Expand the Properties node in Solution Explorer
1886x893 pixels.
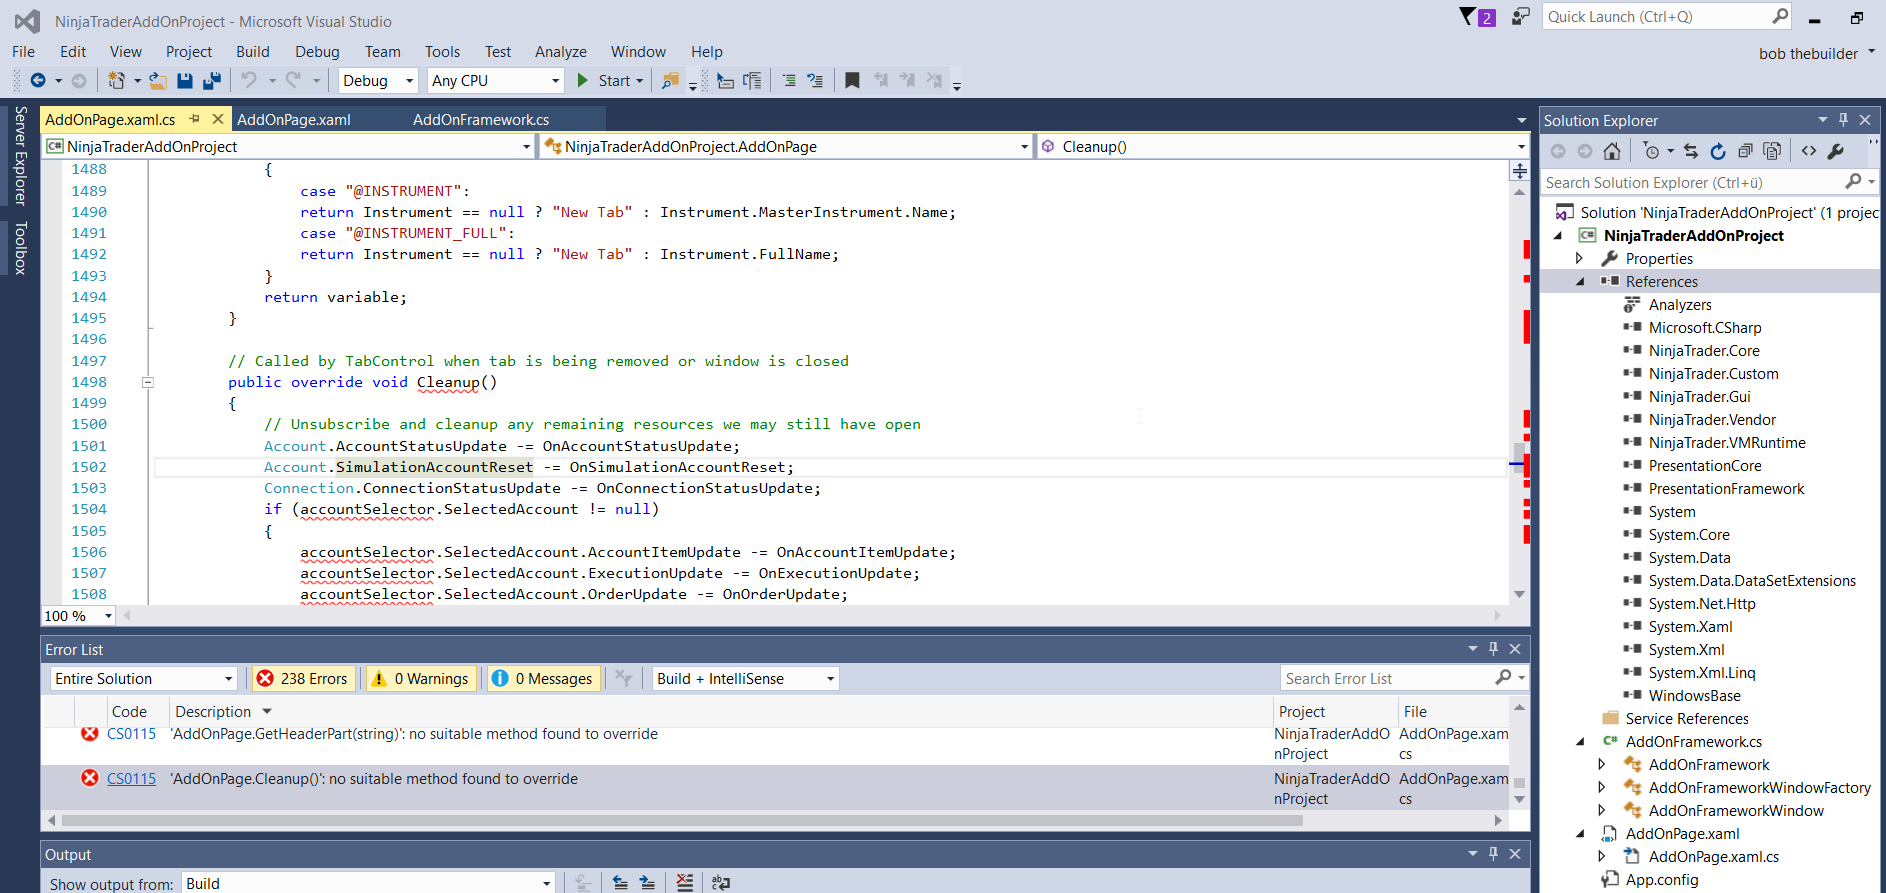point(1580,259)
